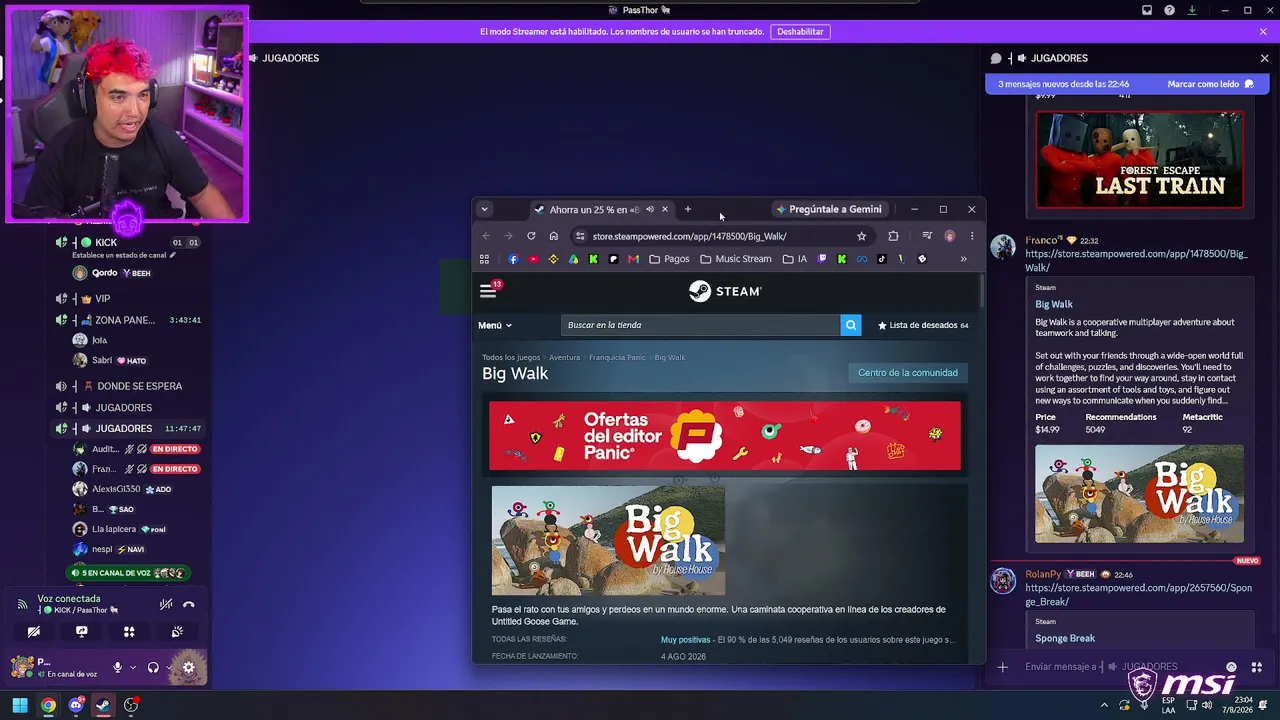Open Discord from the Windows taskbar

76,705
